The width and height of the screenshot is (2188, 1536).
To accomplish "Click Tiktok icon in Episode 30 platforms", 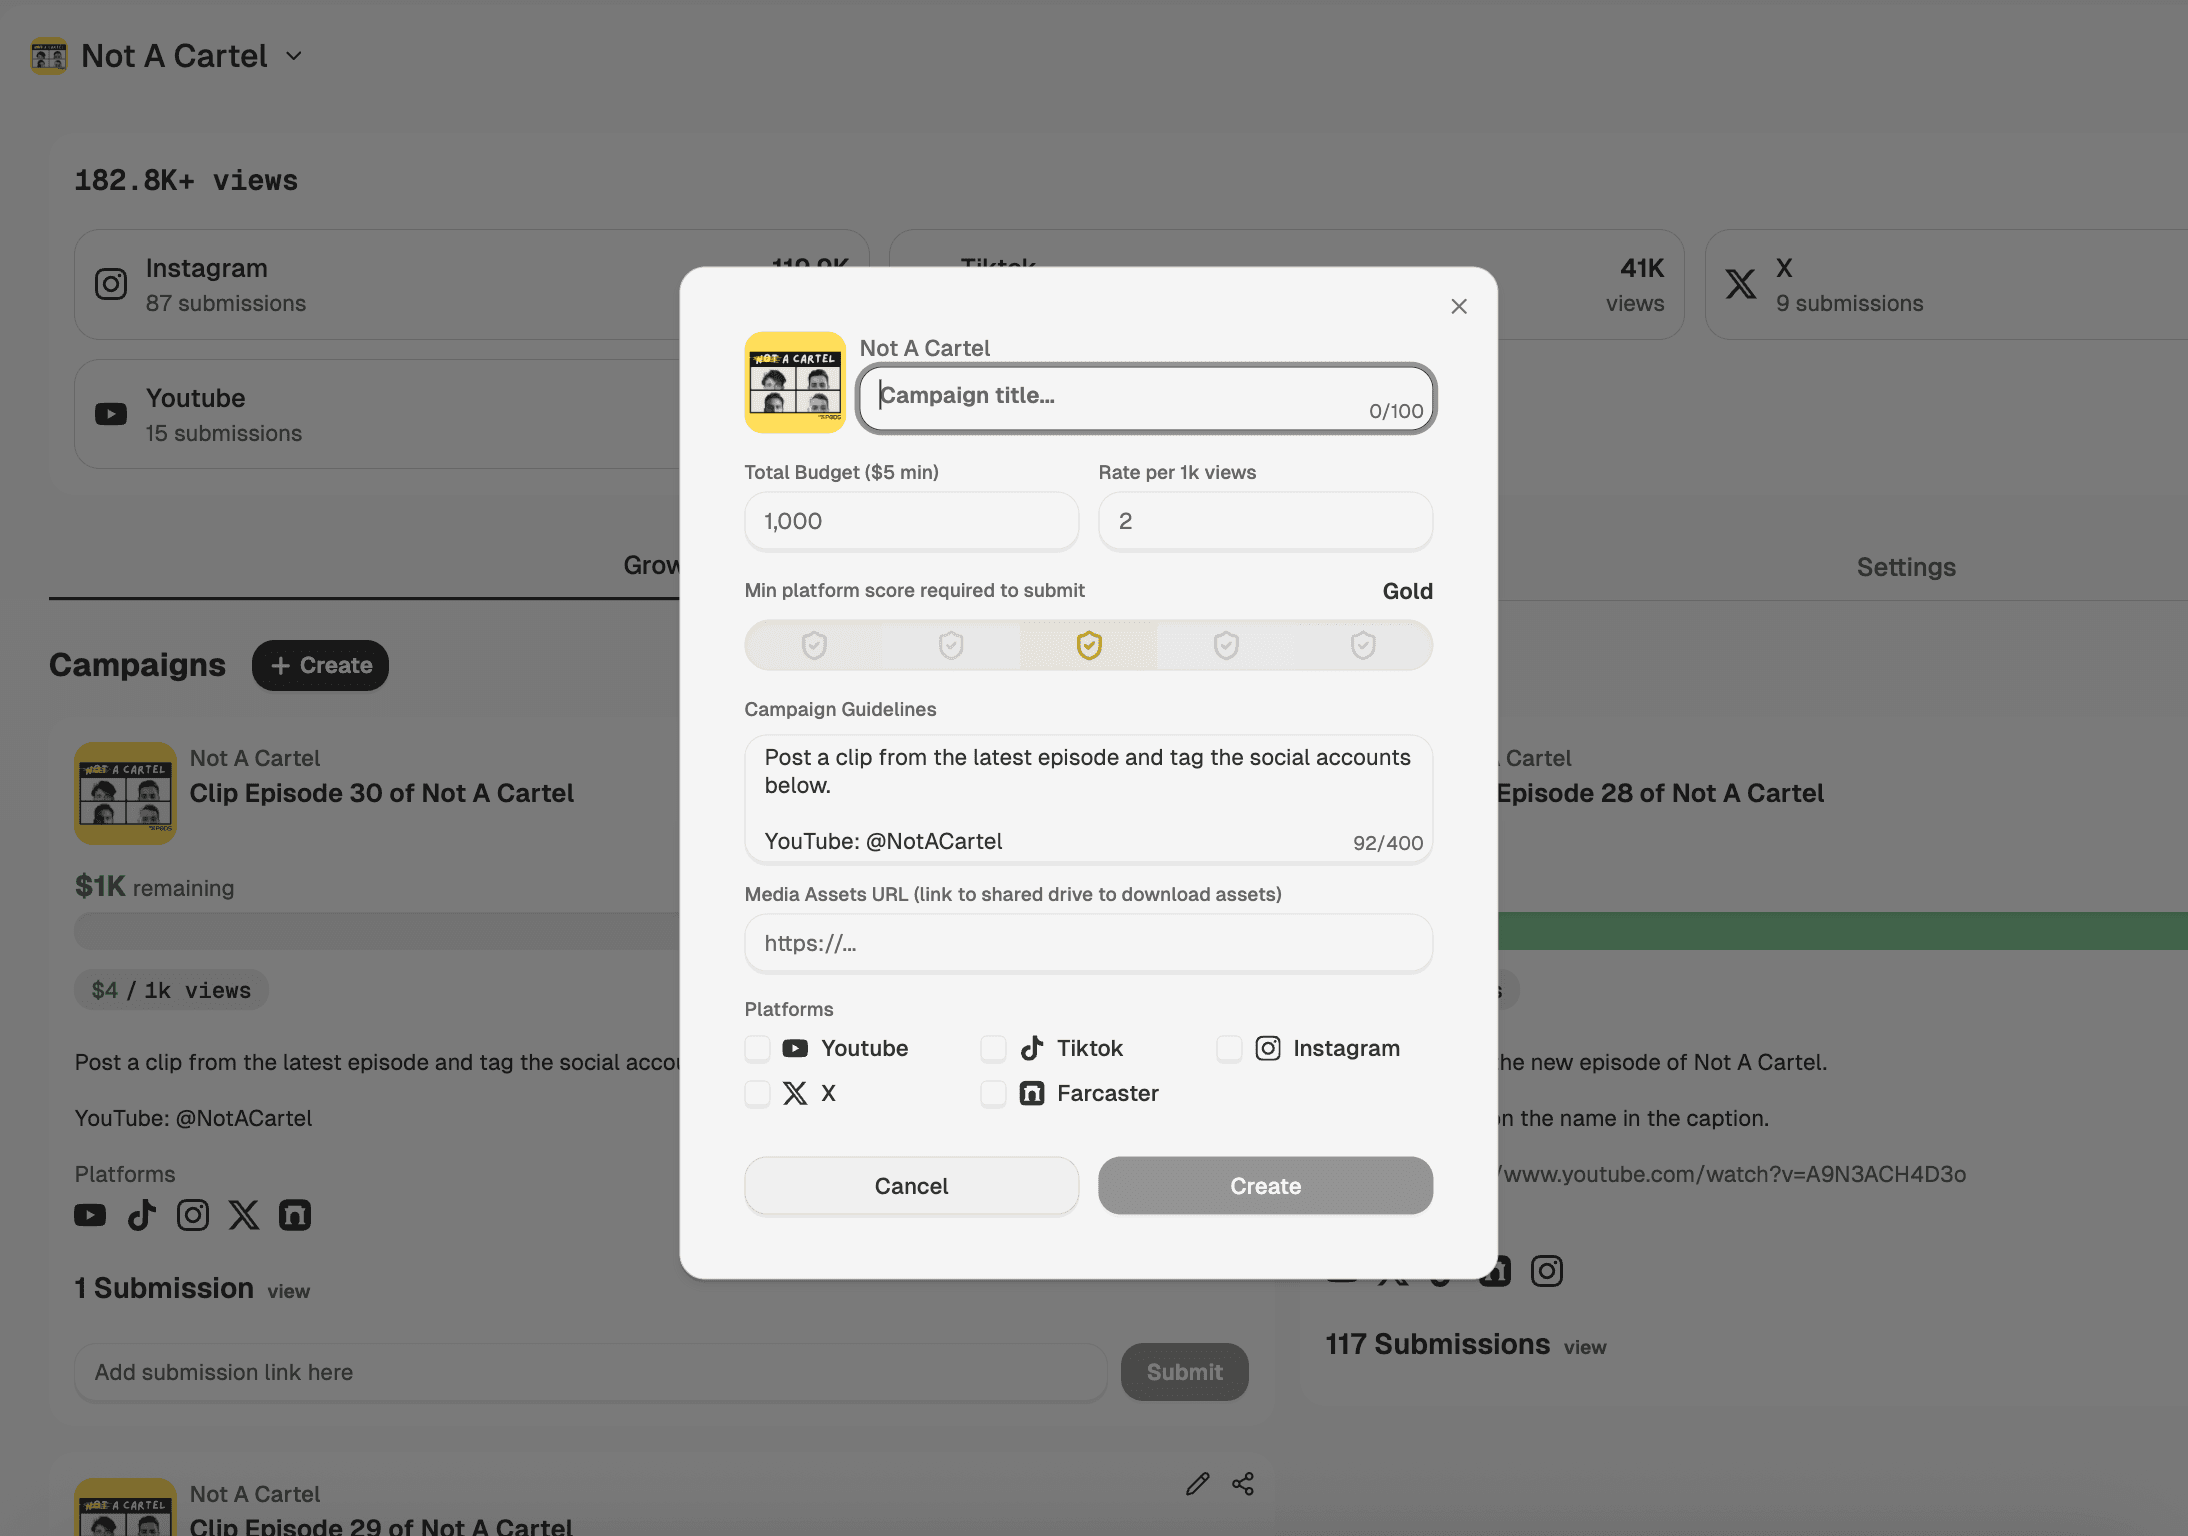I will [142, 1215].
